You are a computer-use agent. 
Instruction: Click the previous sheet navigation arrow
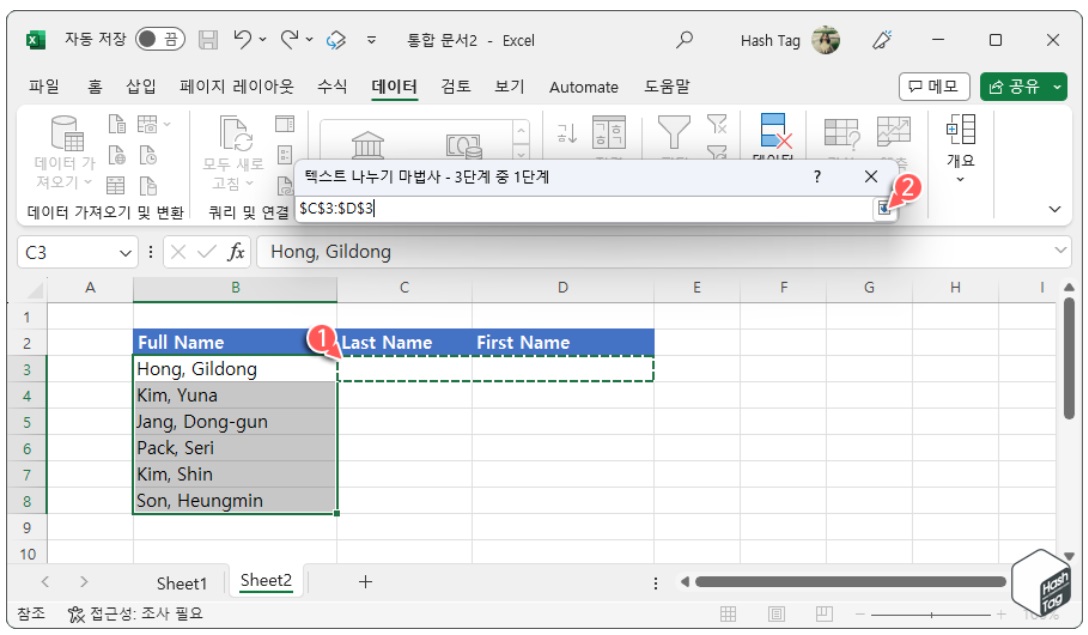pyautogui.click(x=45, y=582)
